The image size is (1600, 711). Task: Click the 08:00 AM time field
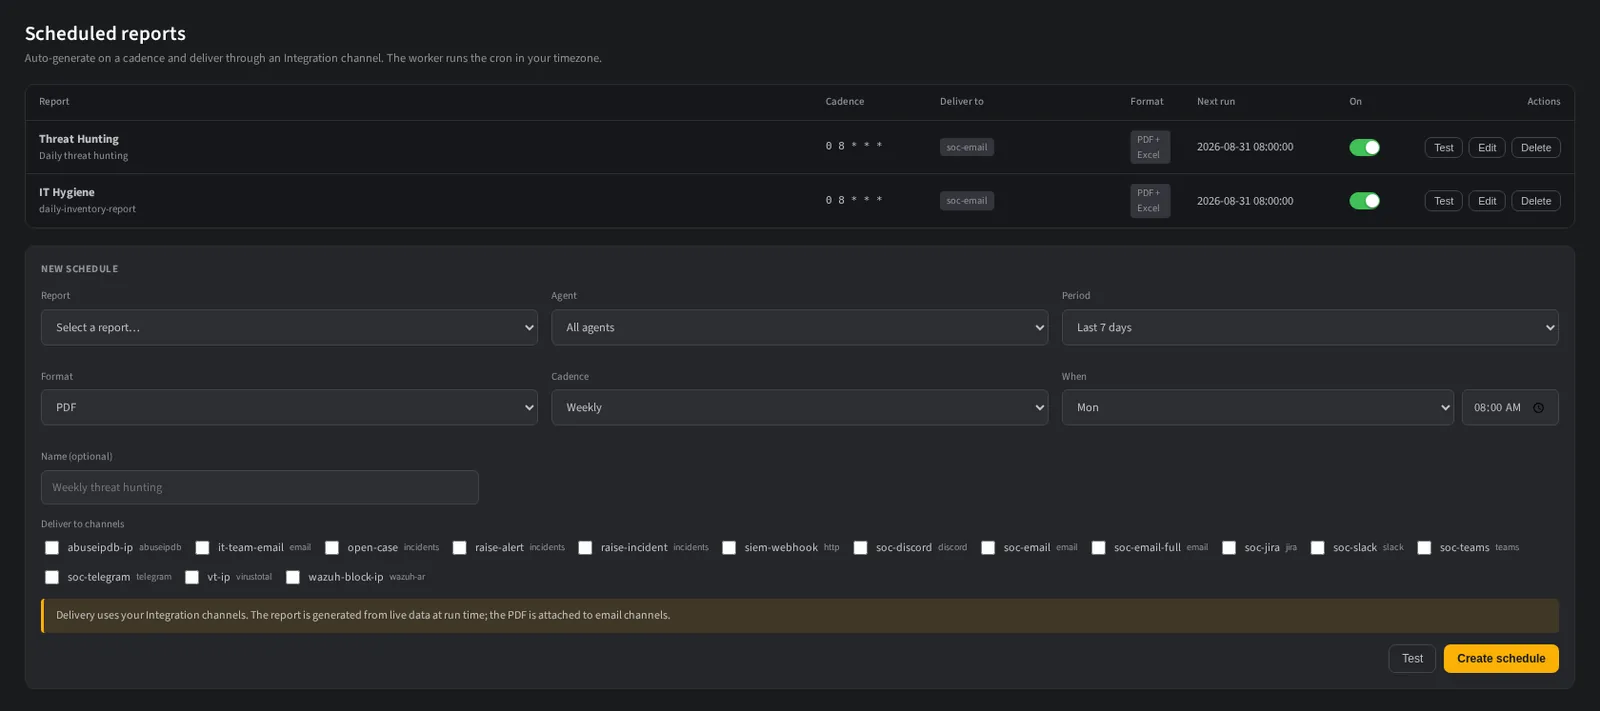coord(1510,407)
